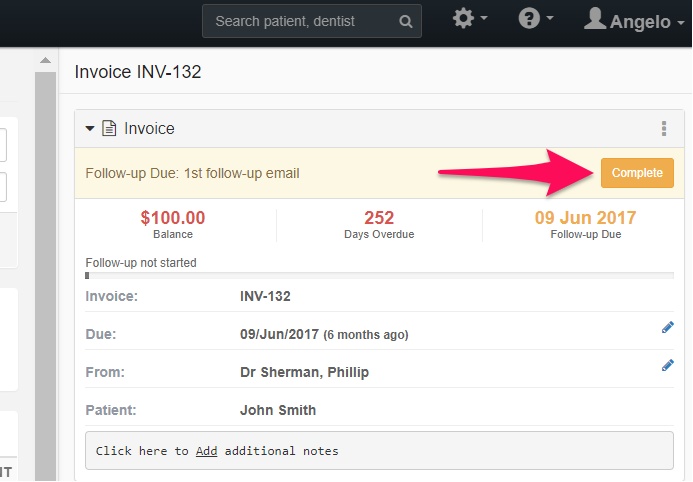Click the additional notes text box

coord(379,451)
